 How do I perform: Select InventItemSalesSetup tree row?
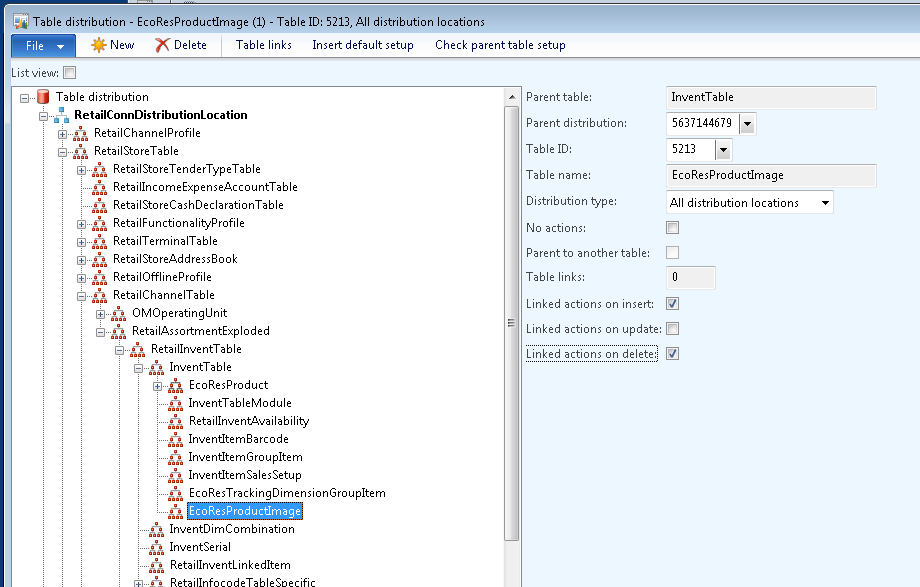pyautogui.click(x=245, y=475)
